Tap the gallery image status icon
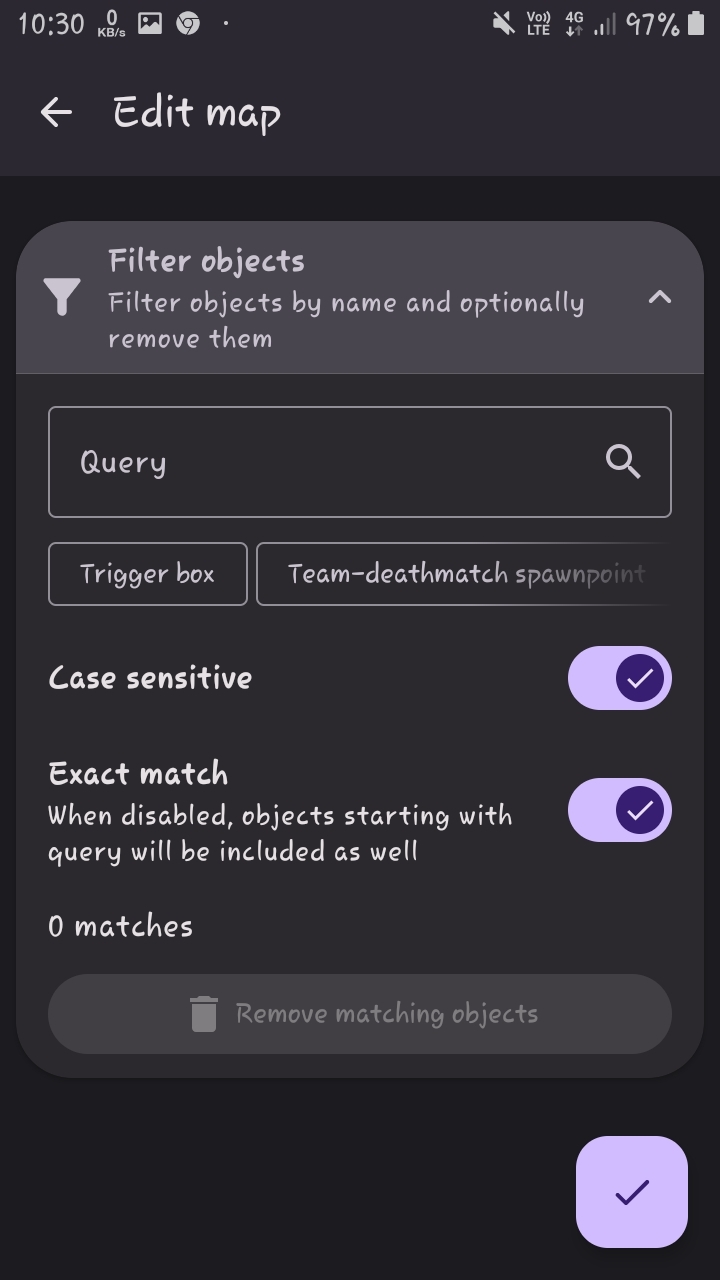720x1280 pixels. (x=150, y=23)
